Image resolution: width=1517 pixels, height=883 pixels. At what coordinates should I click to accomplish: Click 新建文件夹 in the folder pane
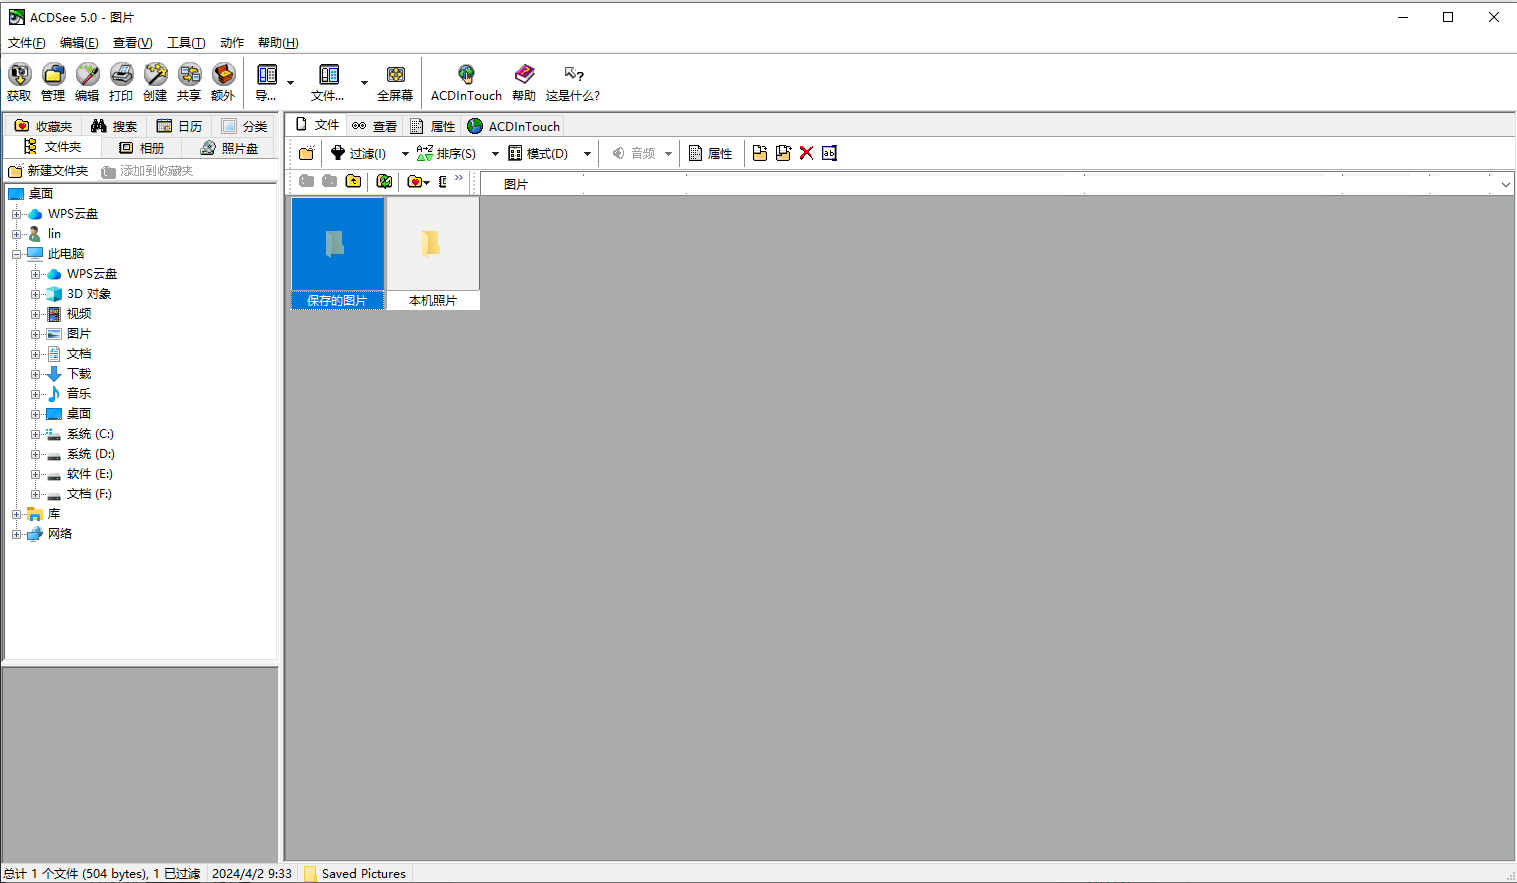coord(49,171)
